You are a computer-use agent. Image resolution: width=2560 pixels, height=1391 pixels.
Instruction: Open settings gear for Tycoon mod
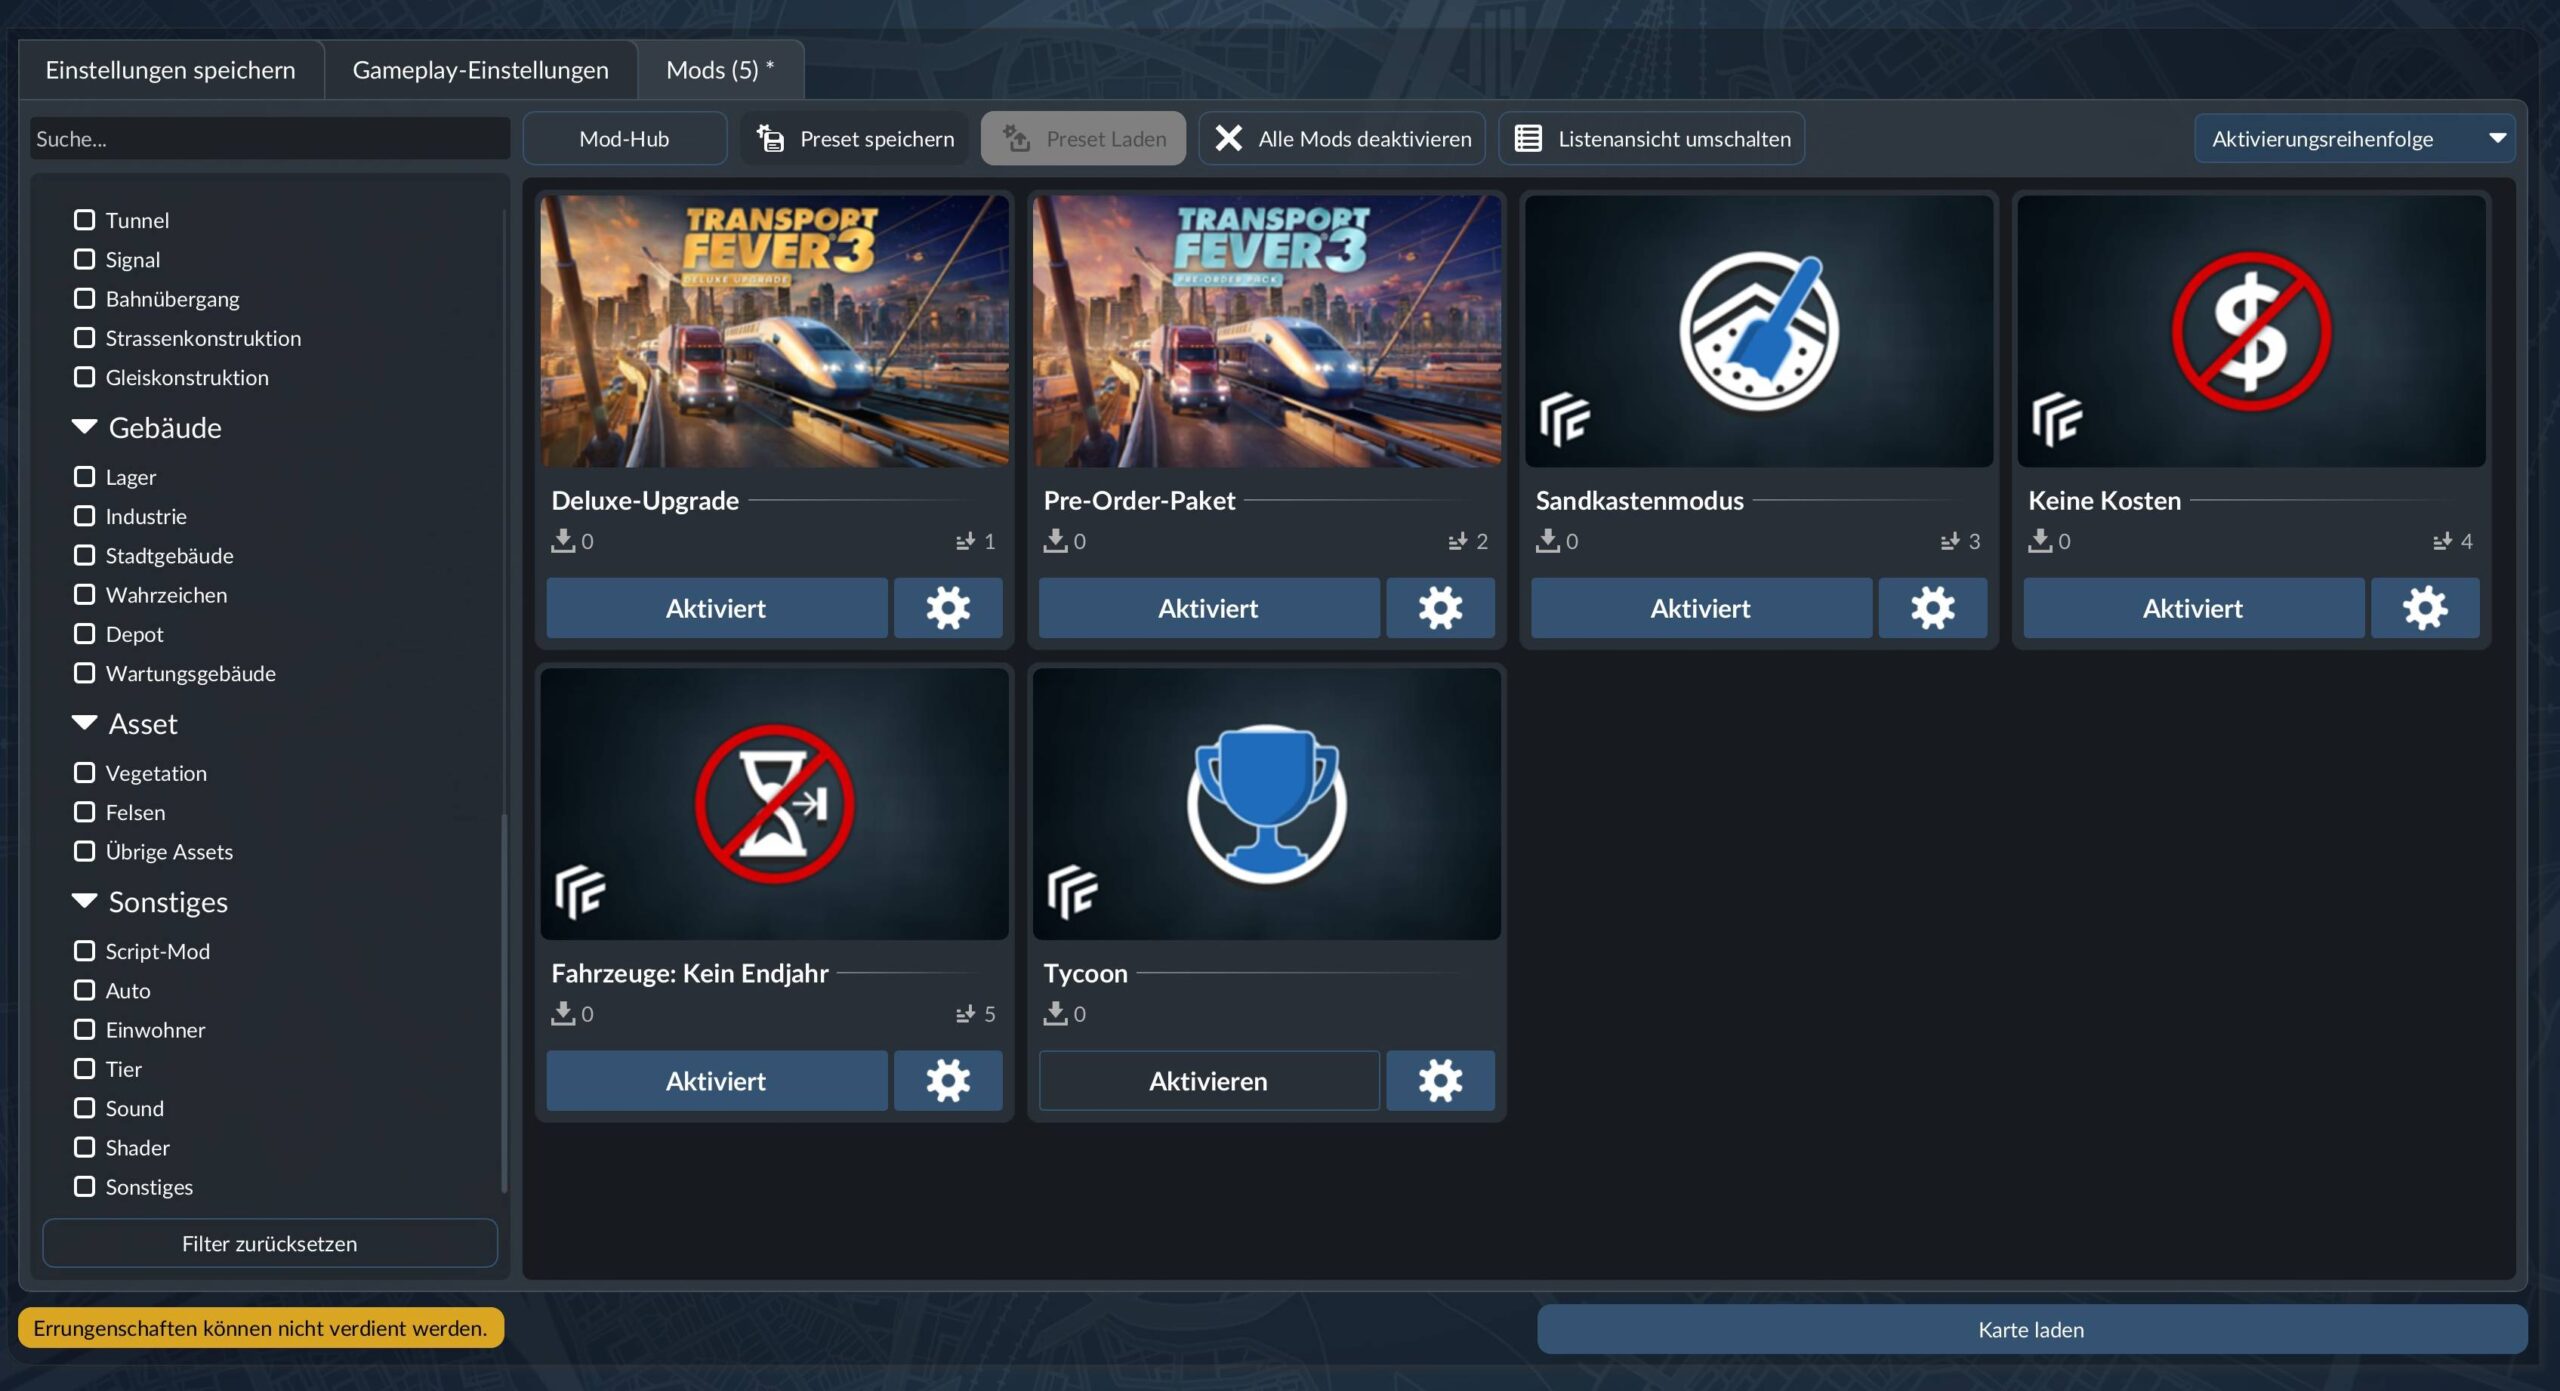[x=1440, y=1081]
